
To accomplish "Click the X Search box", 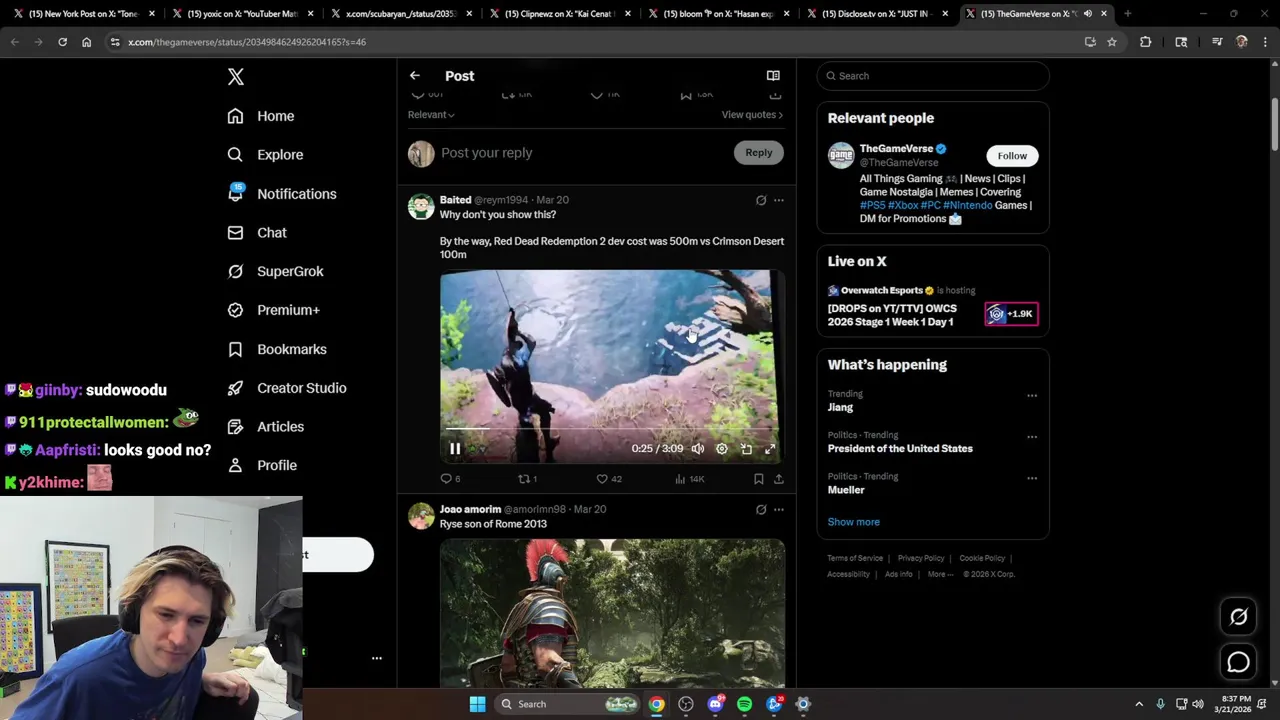I will coord(933,76).
